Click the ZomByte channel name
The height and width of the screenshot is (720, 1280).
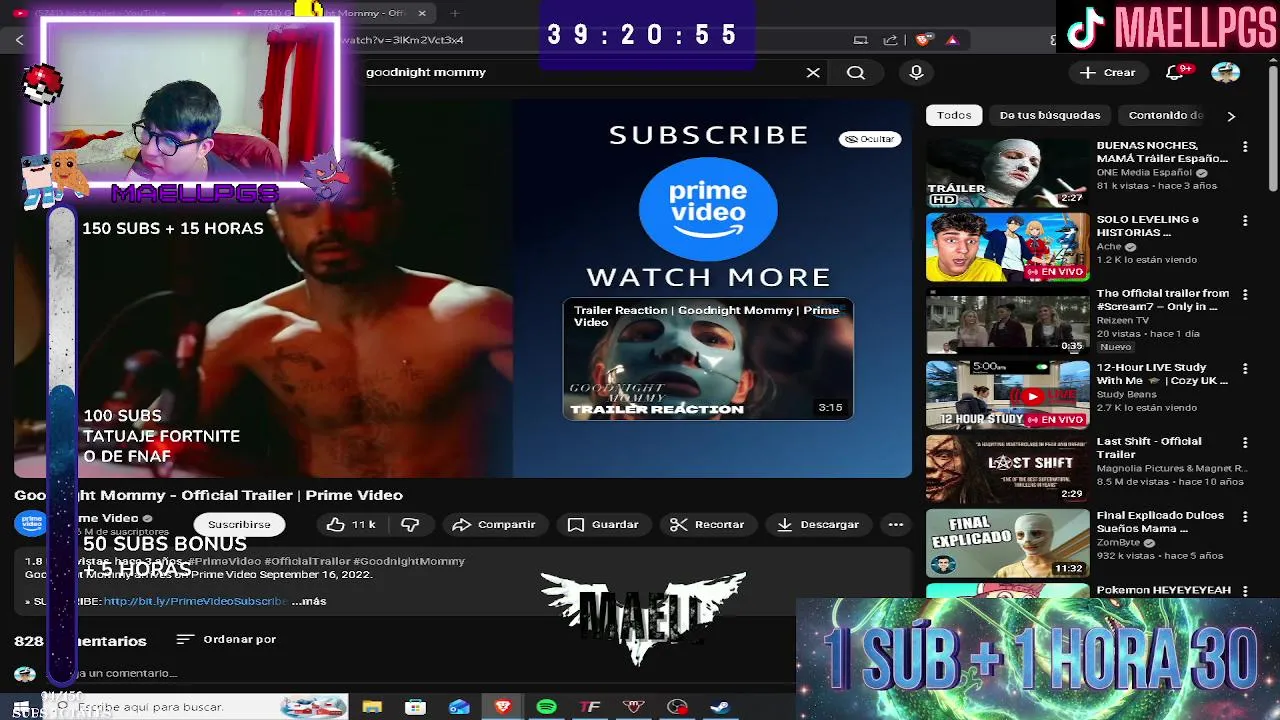coord(1119,542)
